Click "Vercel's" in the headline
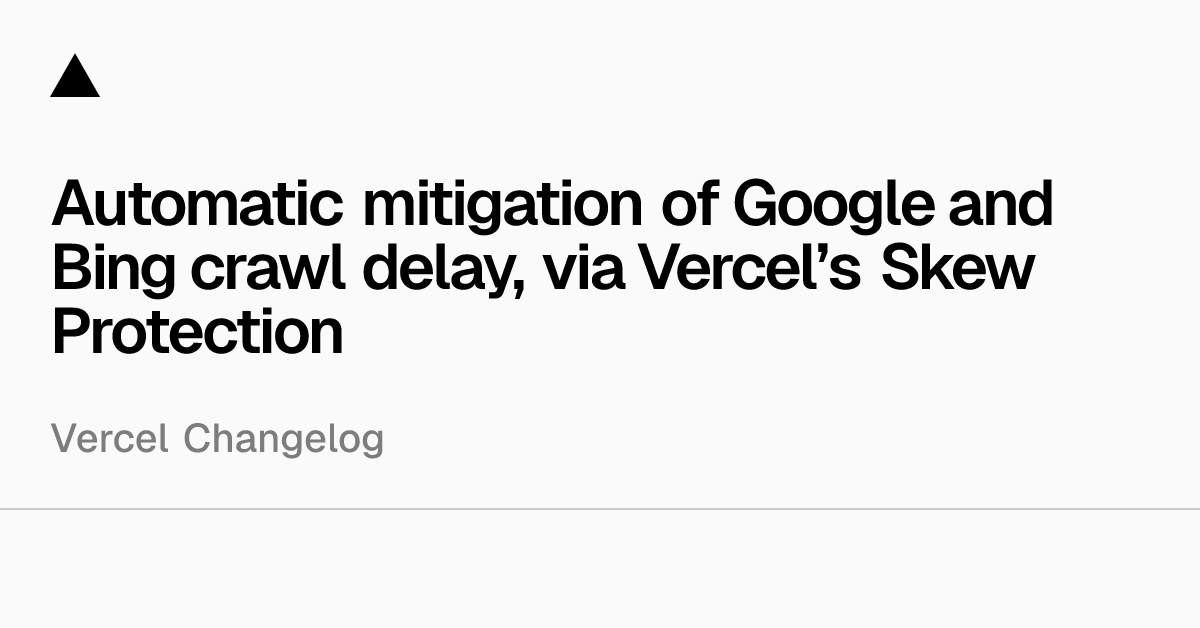This screenshot has width=1200, height=628. pyautogui.click(x=749, y=268)
